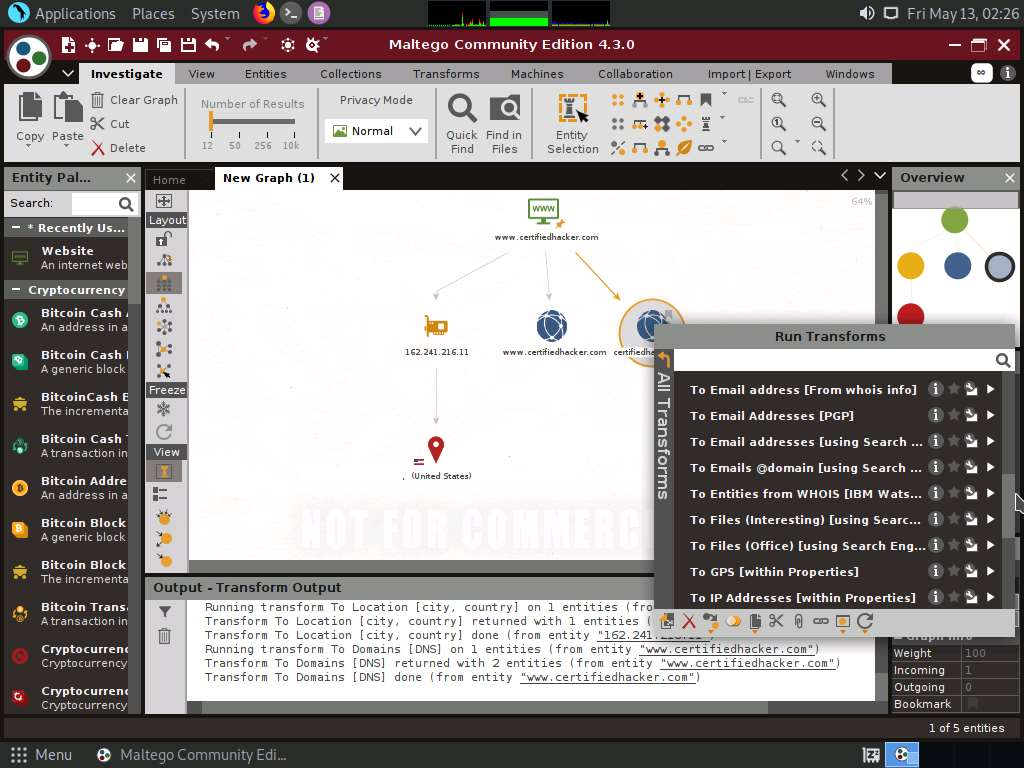Clear the Transform Output with trash icon
The height and width of the screenshot is (768, 1024).
click(165, 635)
